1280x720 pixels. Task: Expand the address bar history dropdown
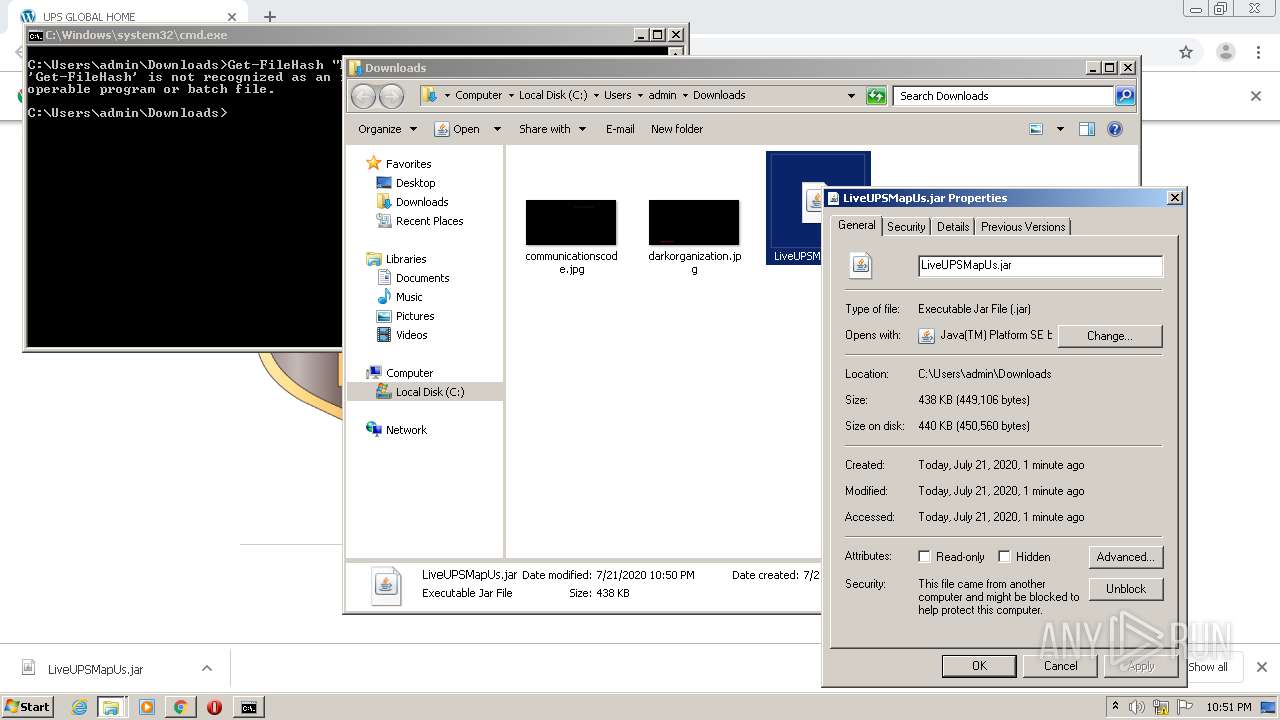tap(851, 96)
